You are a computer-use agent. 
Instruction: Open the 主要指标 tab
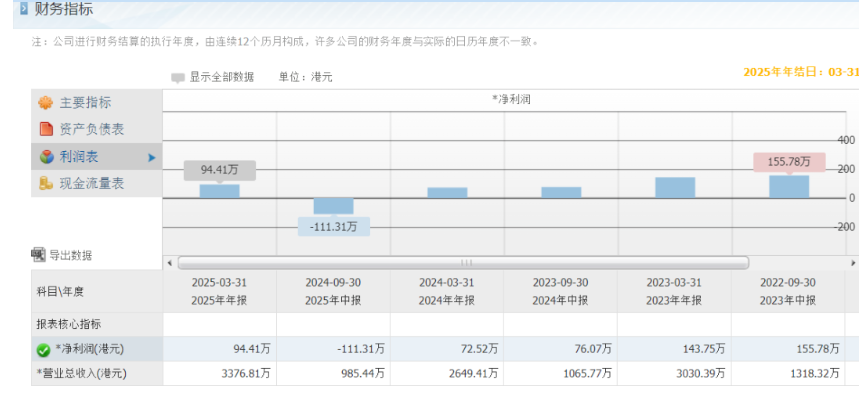click(96, 103)
